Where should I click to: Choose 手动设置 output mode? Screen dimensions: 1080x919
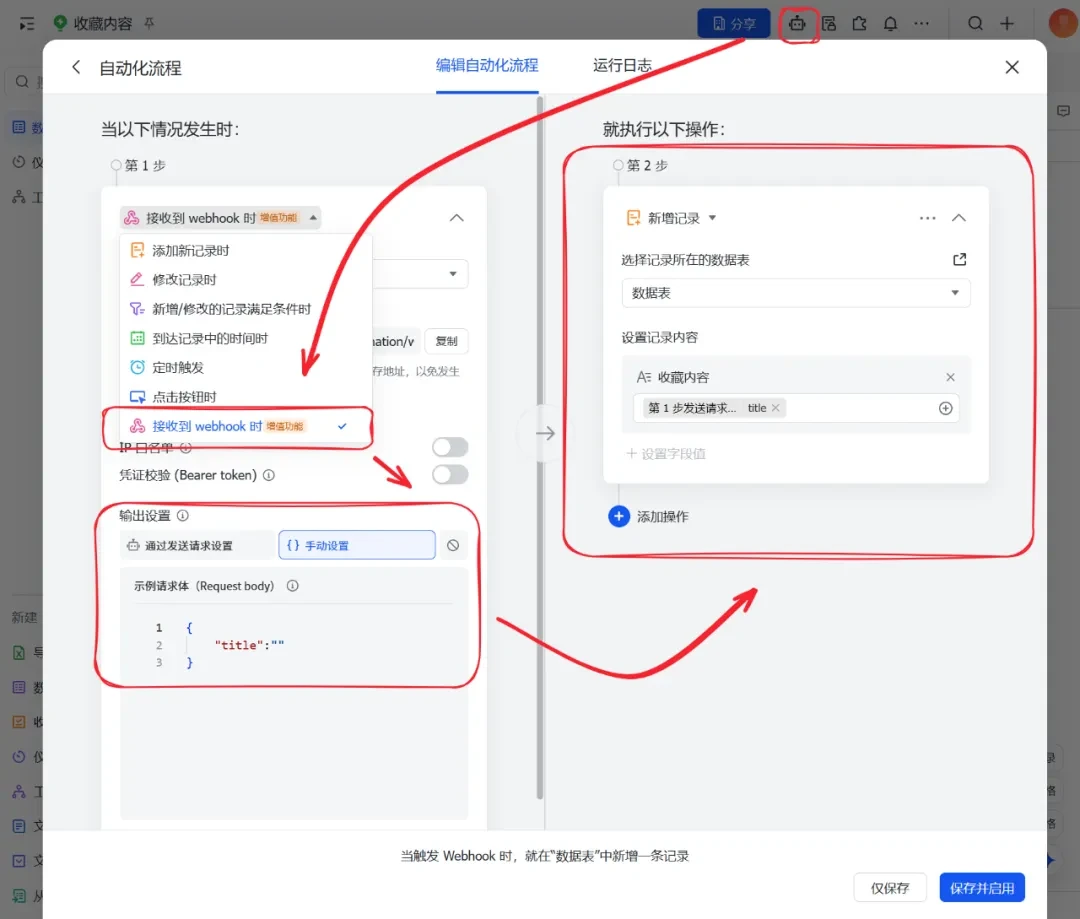[x=357, y=545]
